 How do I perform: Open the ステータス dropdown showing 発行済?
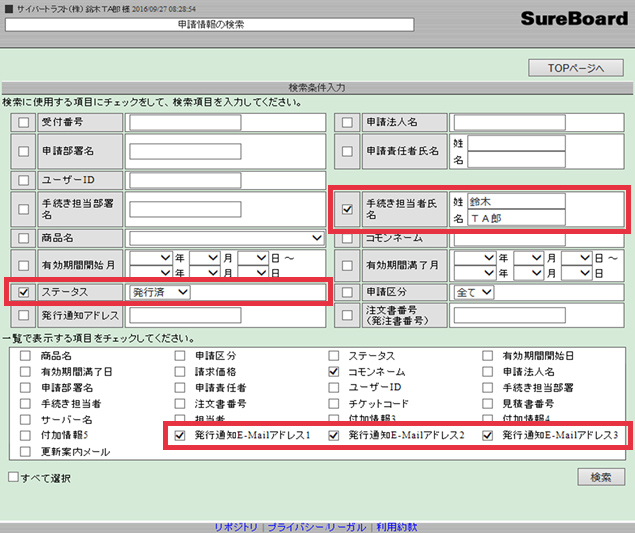pos(161,293)
